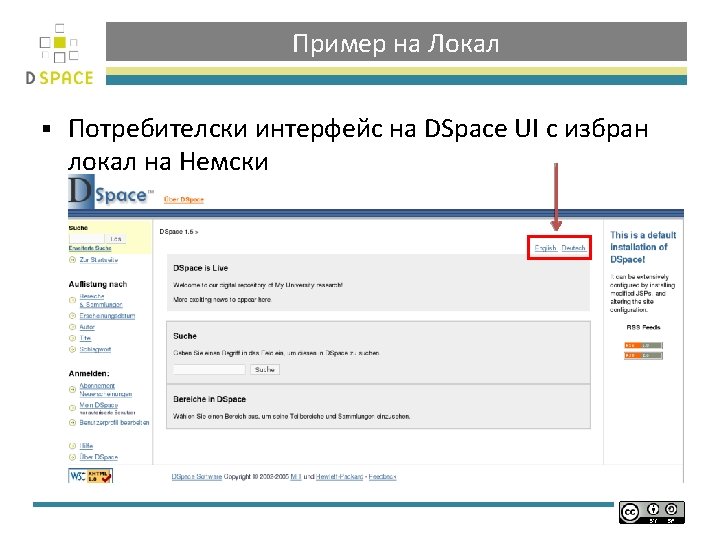
Task: Click the W3C XHTML 1.0 badge
Action: pos(90,476)
